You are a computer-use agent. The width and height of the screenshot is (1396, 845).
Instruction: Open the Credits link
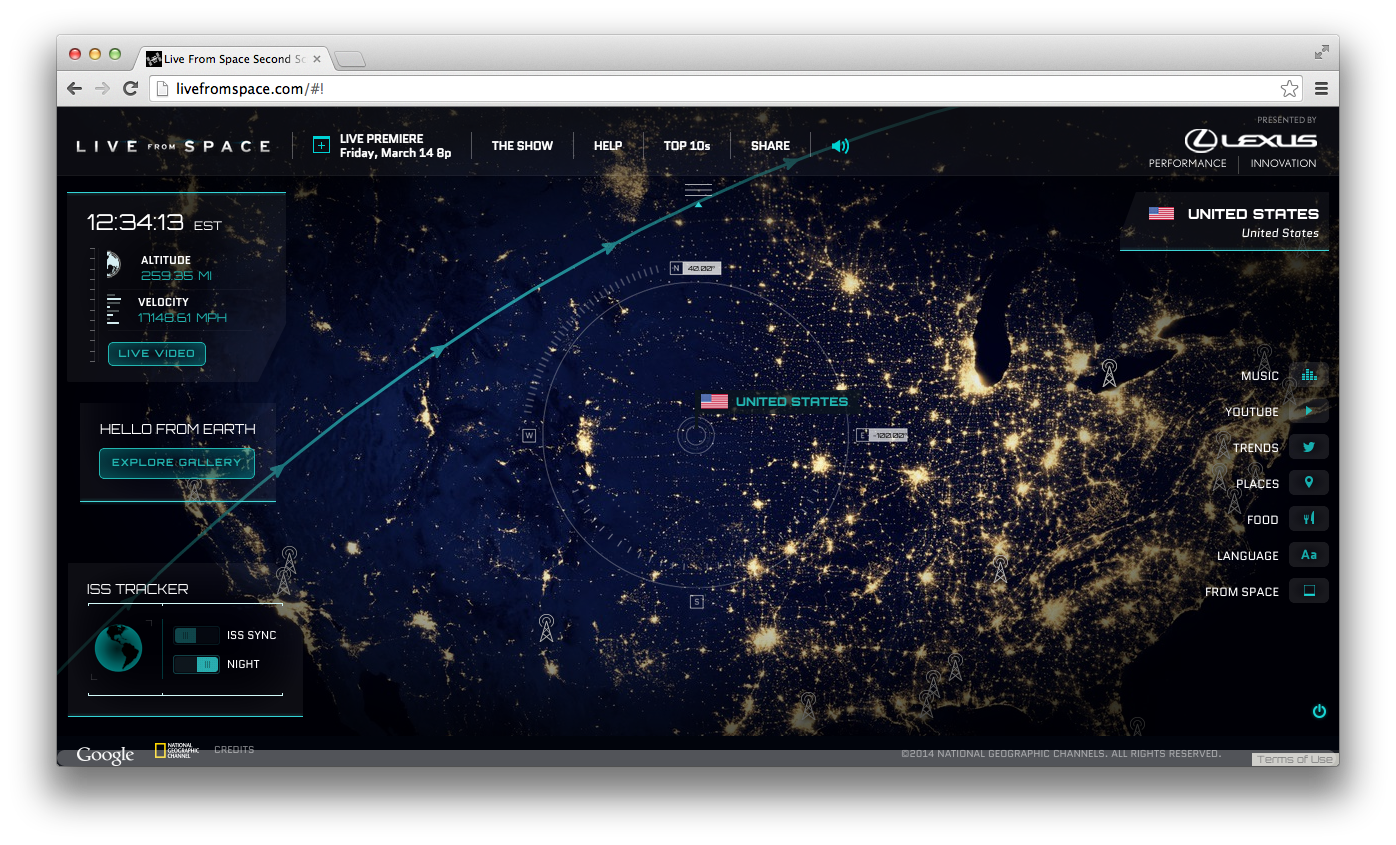234,750
